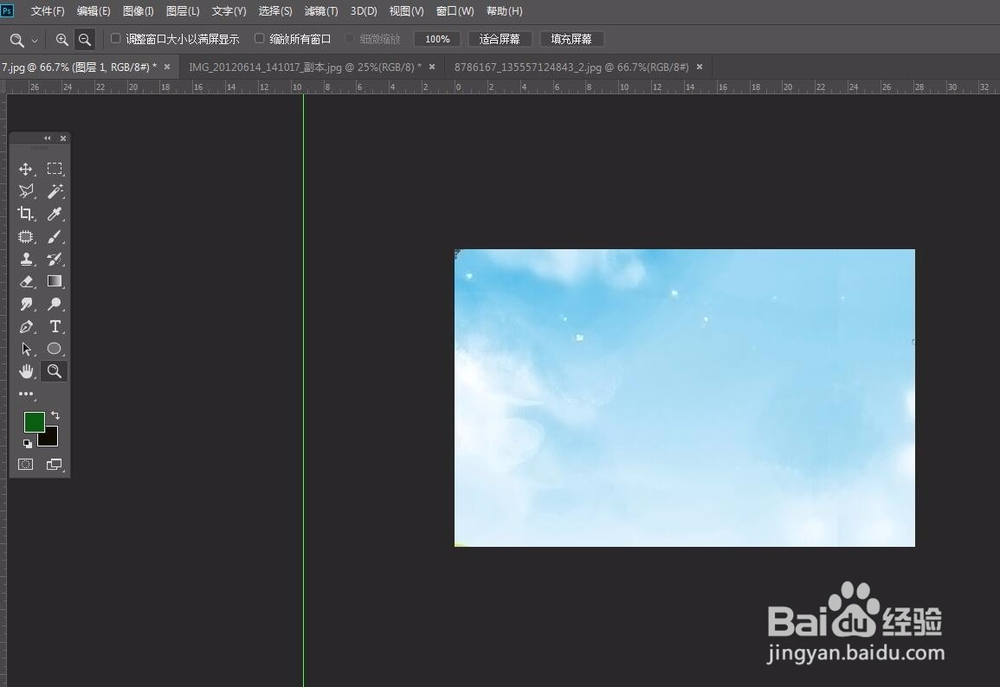Screen dimensions: 1000x687
Task: Open the 选择(S) menu
Action: coord(275,11)
